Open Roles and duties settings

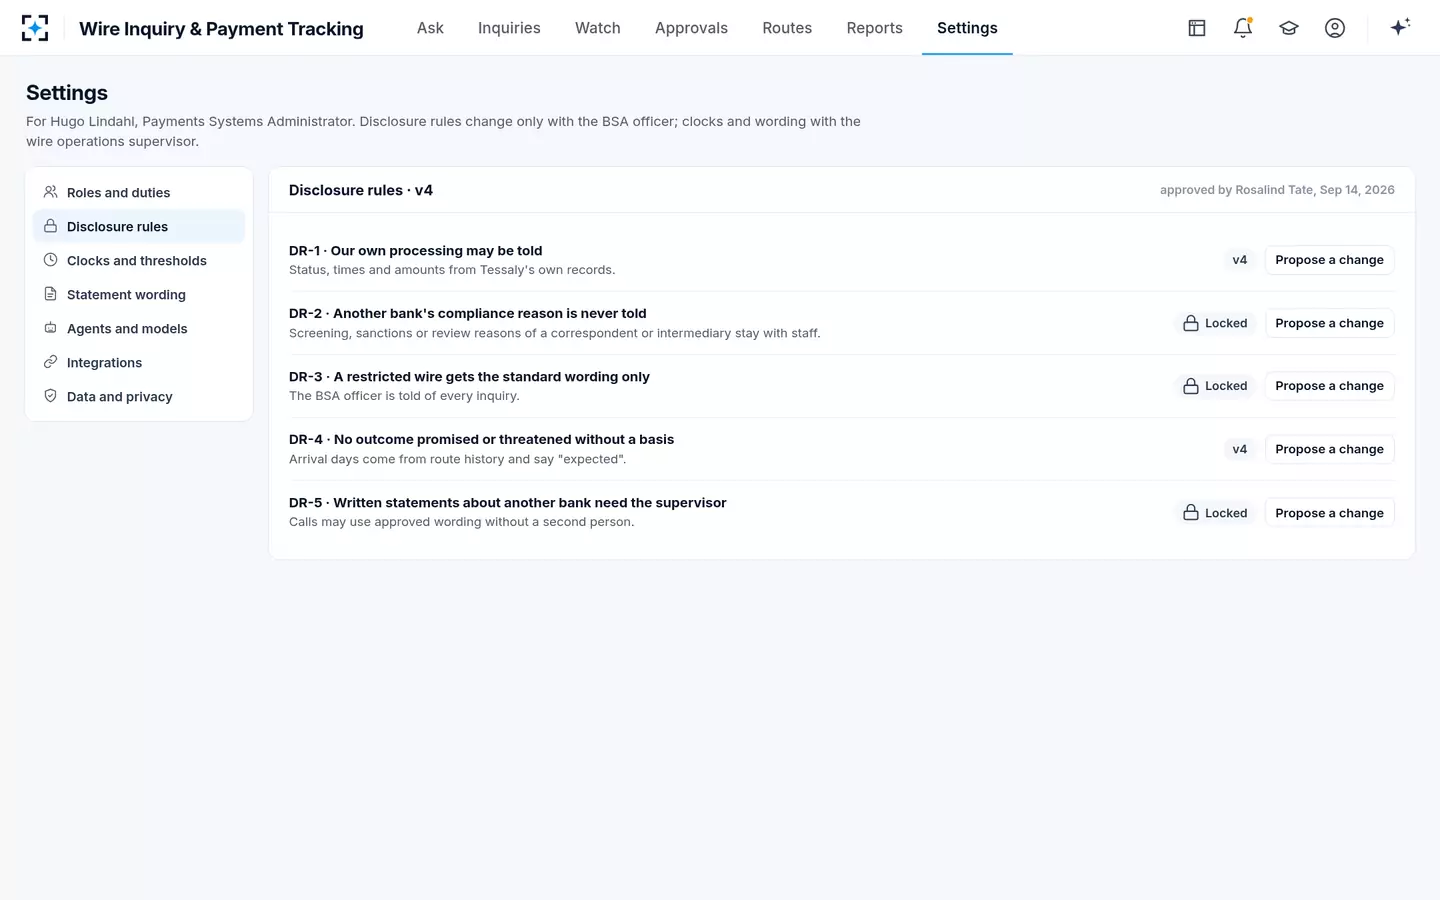click(x=139, y=192)
